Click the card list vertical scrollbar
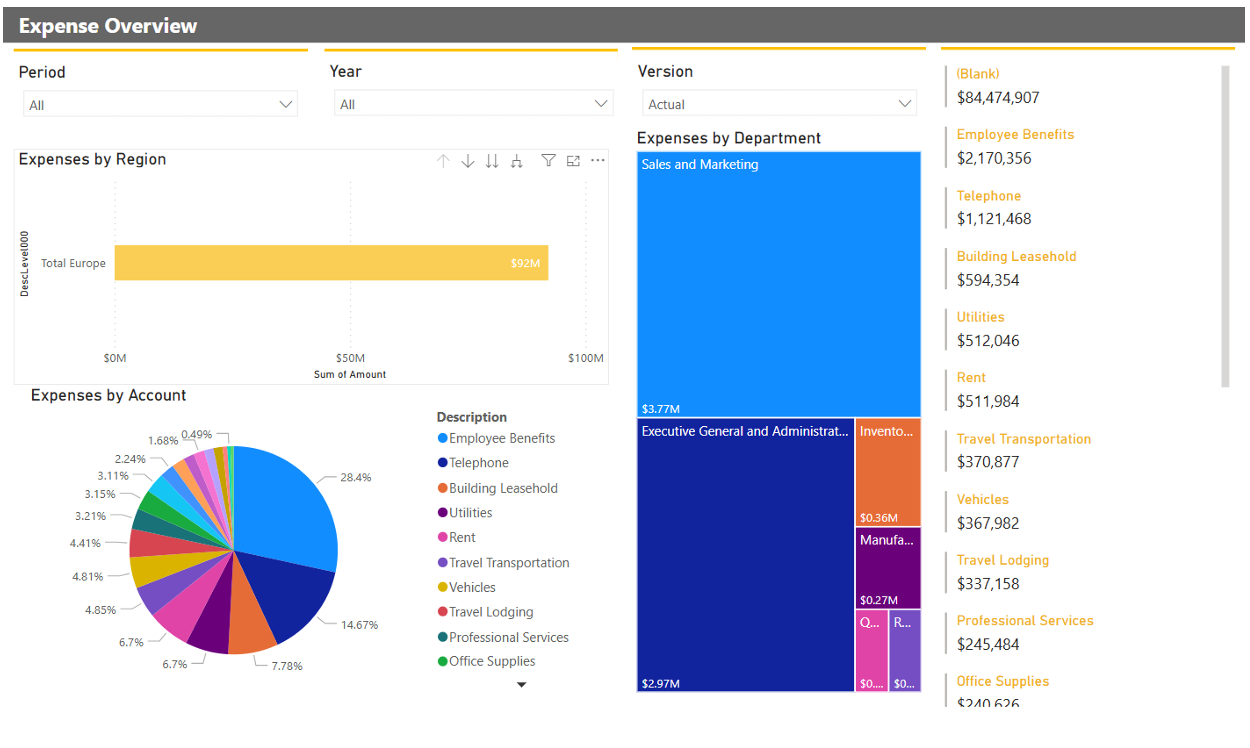 click(1226, 226)
